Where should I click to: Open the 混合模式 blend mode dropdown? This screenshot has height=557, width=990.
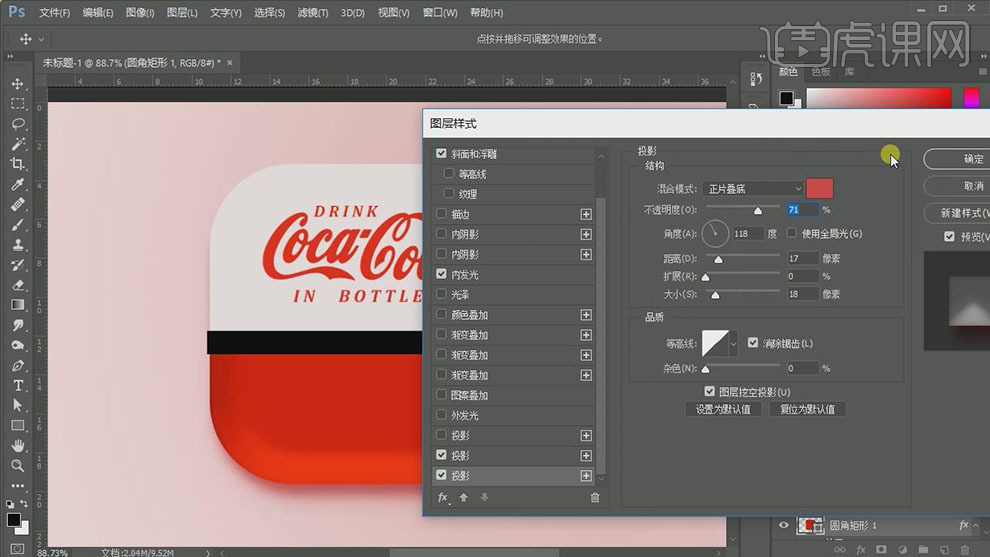[x=754, y=189]
